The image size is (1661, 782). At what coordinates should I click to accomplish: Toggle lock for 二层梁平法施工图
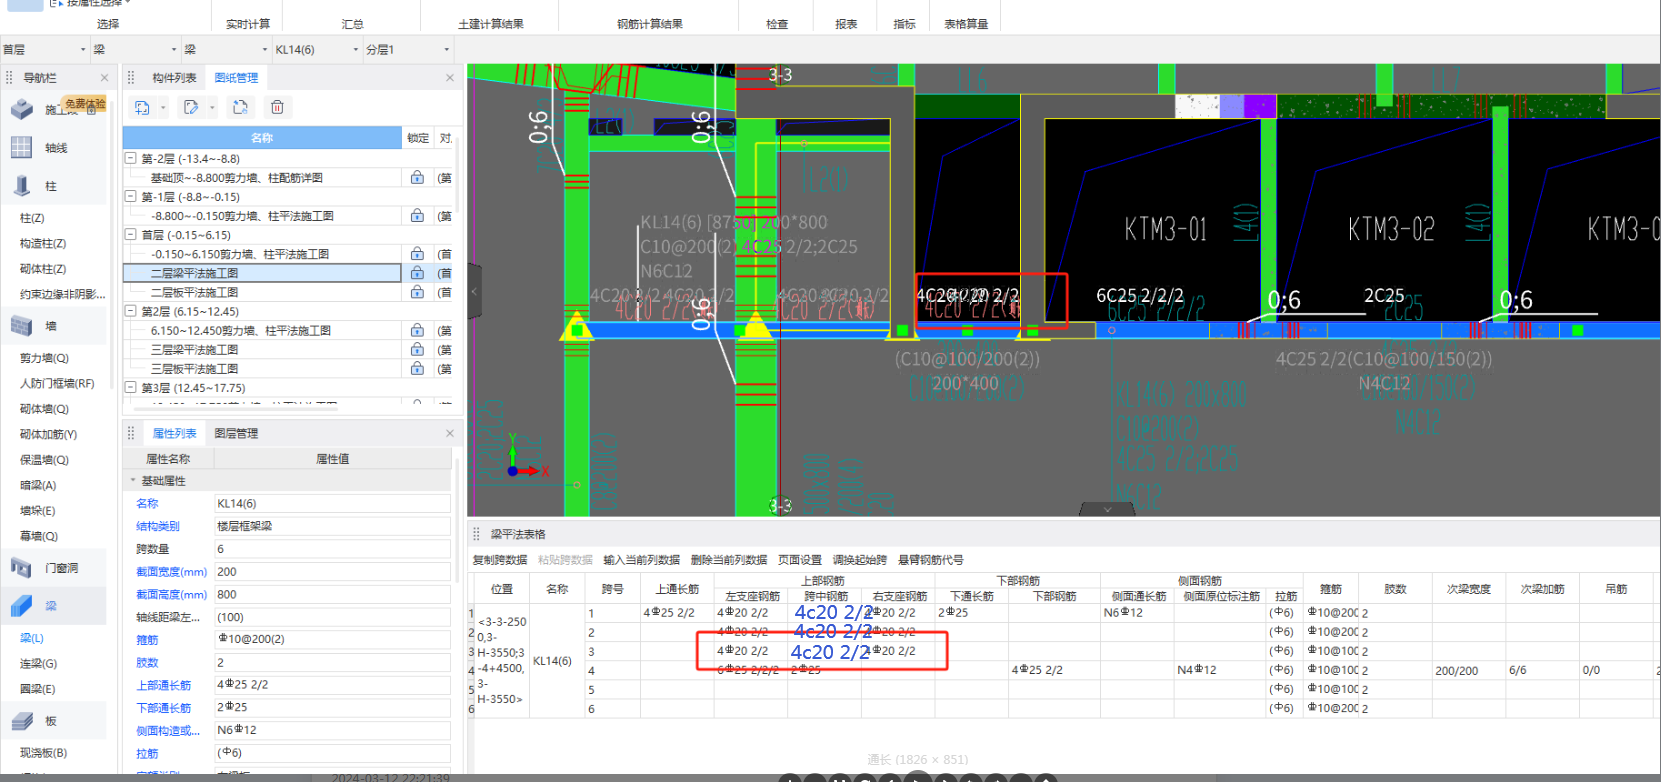(x=417, y=273)
